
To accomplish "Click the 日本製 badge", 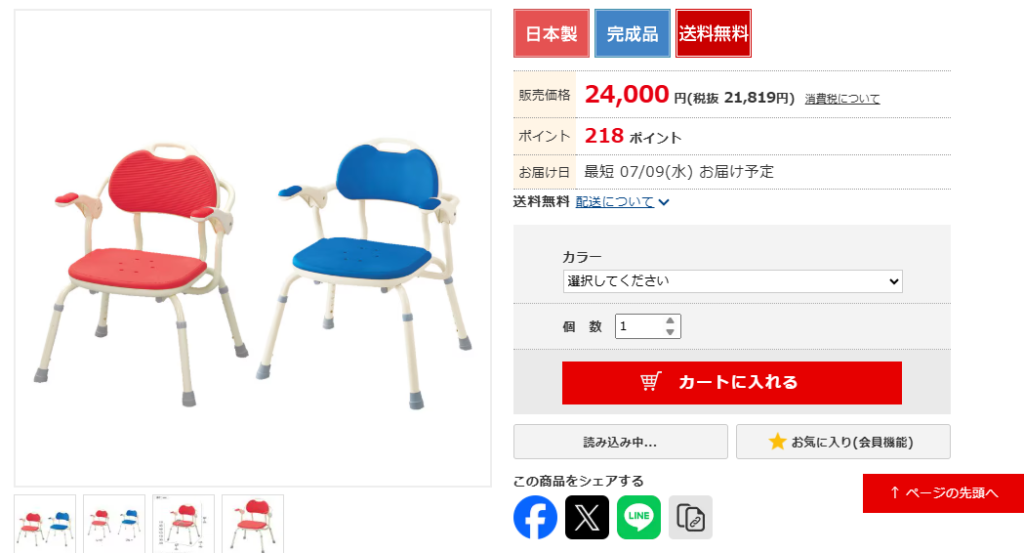I will [551, 33].
